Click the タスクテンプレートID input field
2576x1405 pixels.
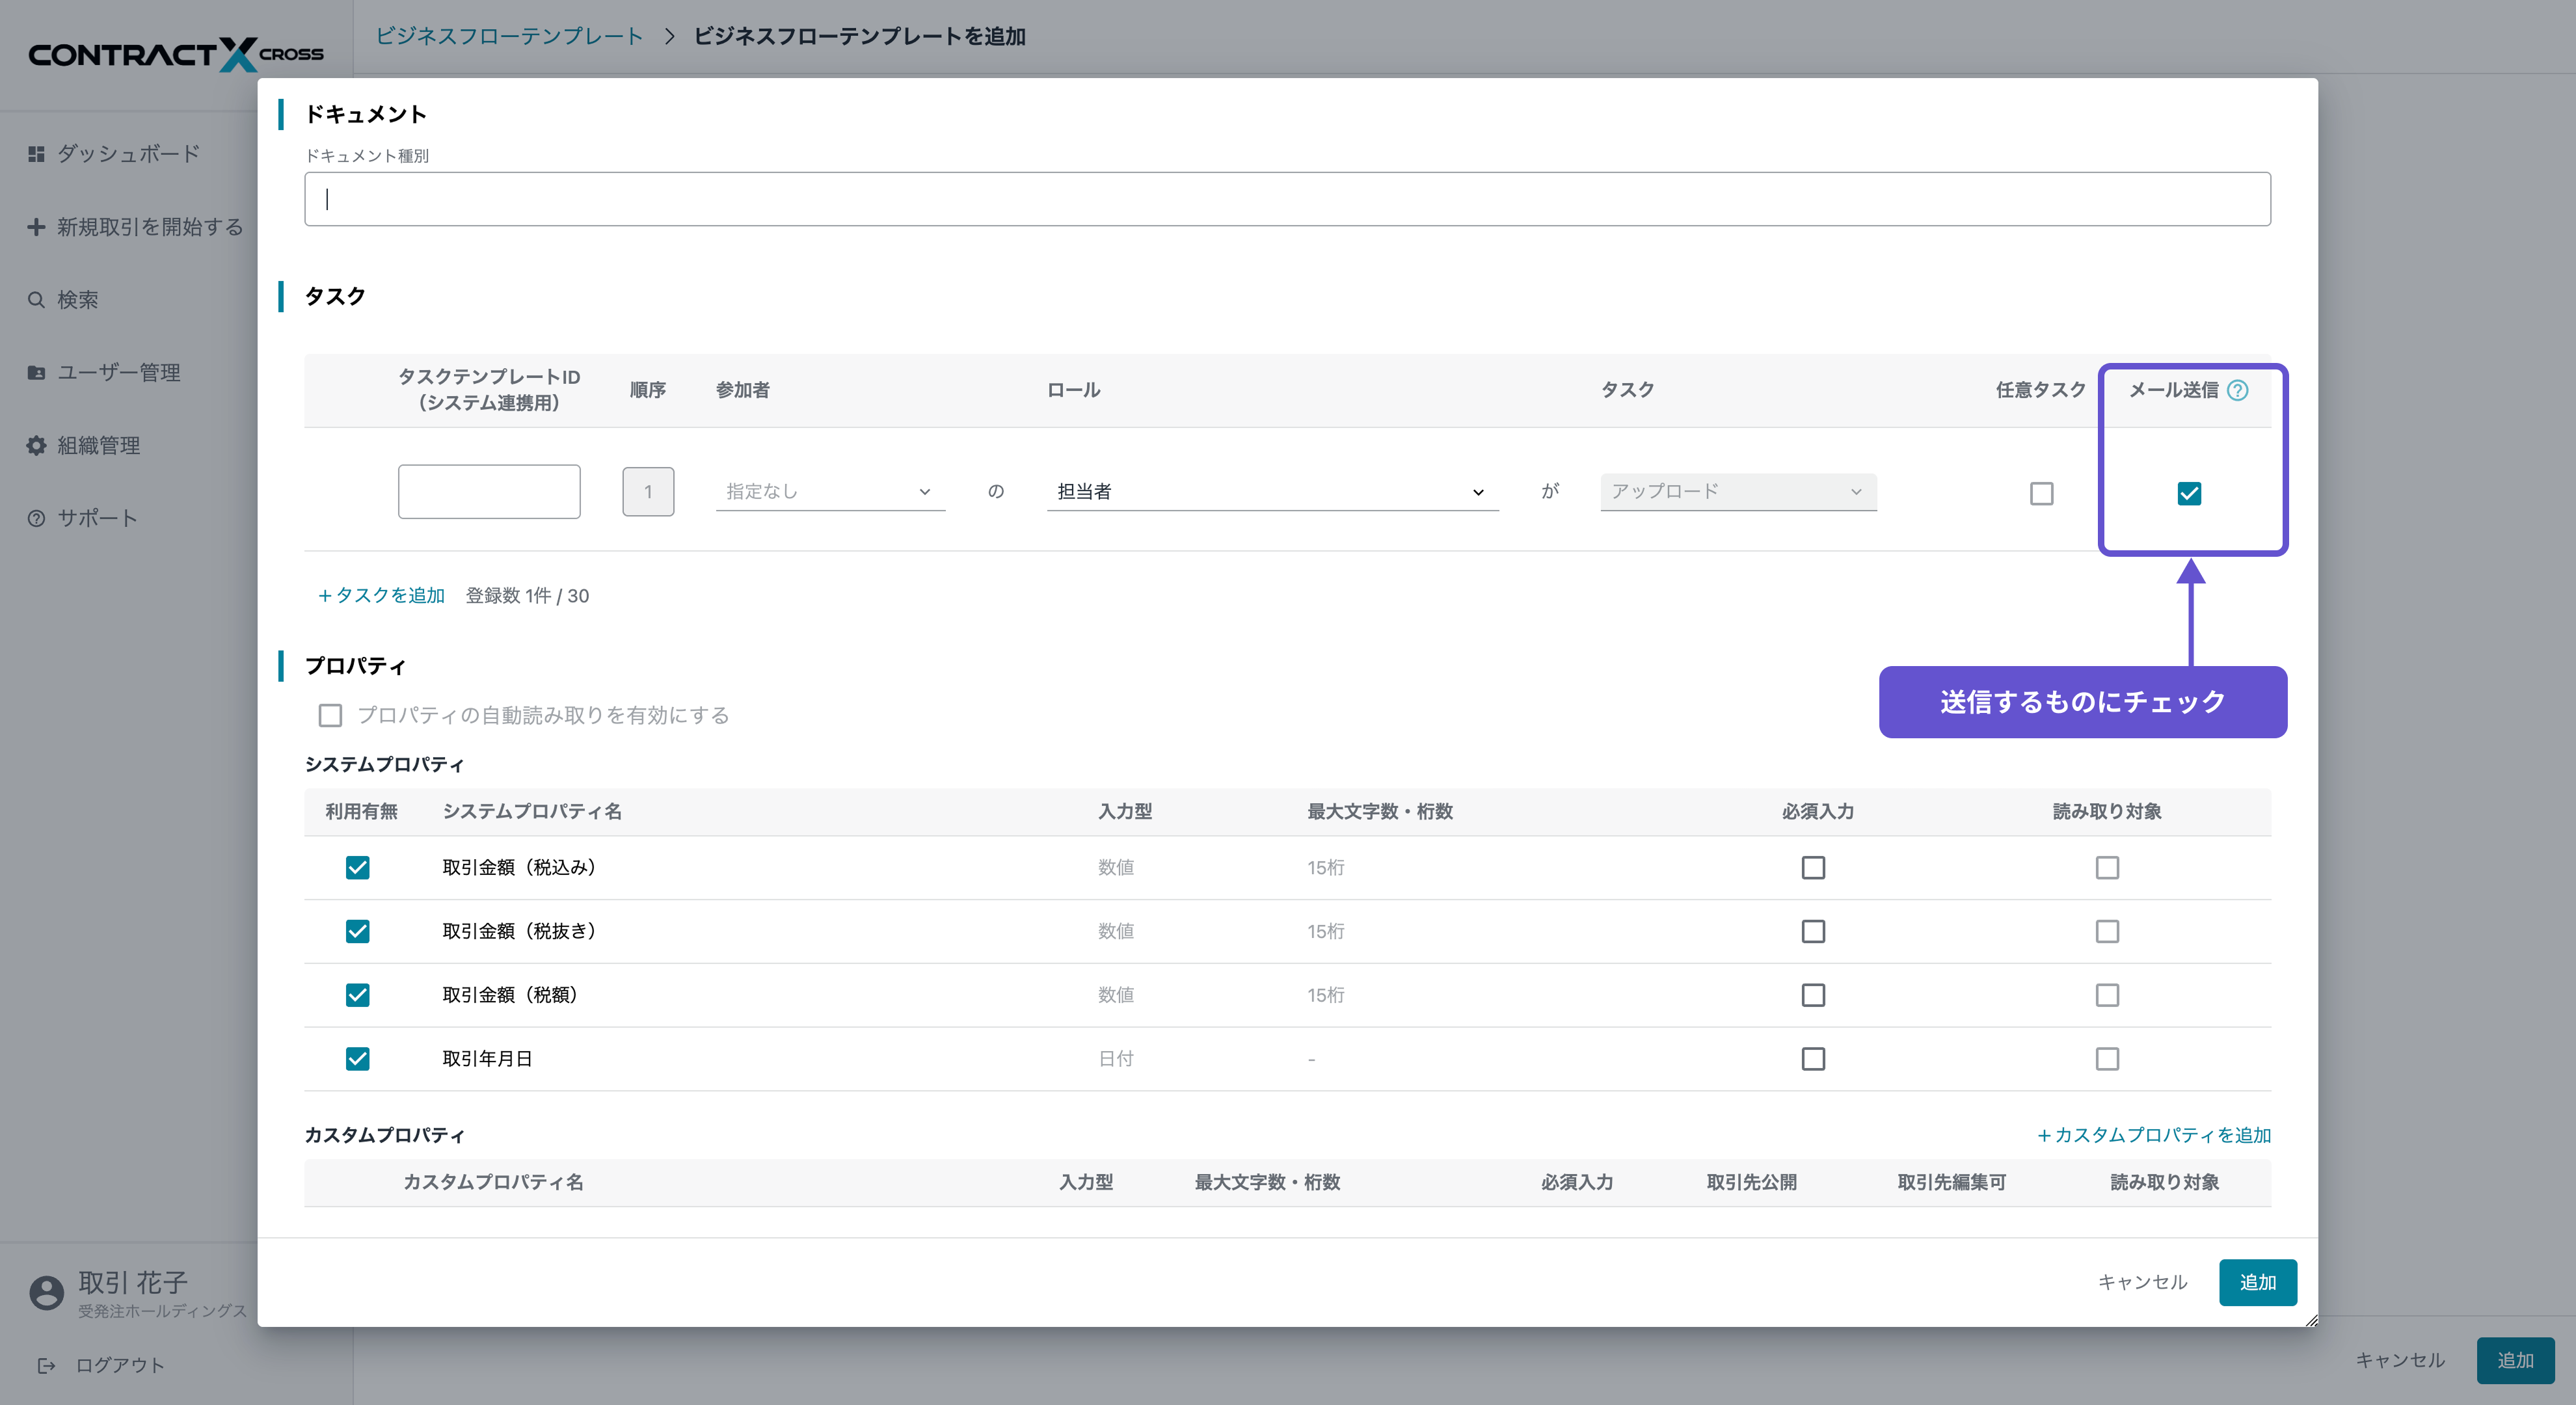tap(489, 492)
